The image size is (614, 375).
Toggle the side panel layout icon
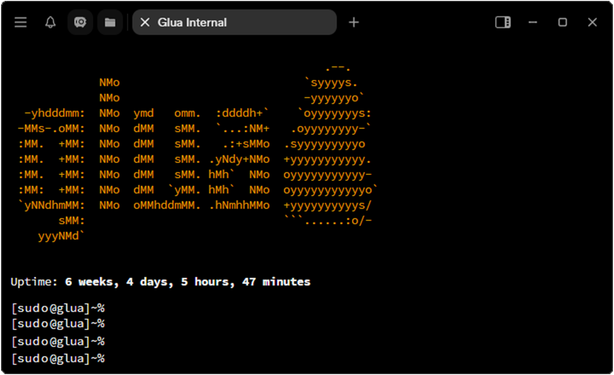click(503, 22)
